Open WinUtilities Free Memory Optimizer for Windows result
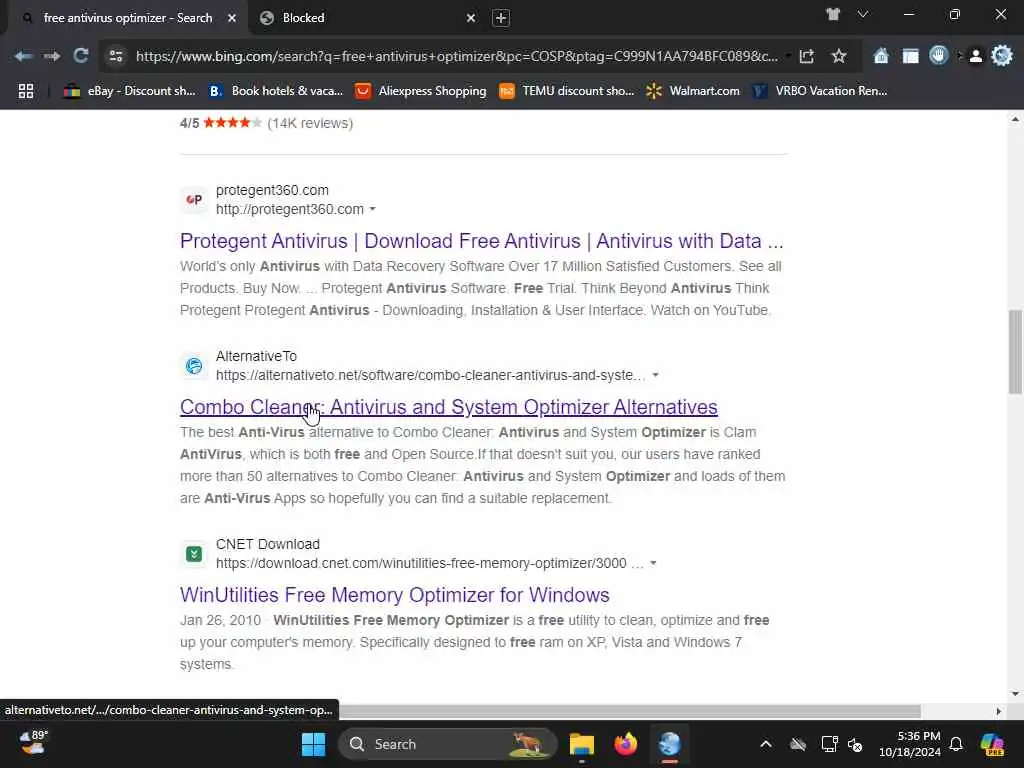1024x768 pixels. [x=394, y=595]
